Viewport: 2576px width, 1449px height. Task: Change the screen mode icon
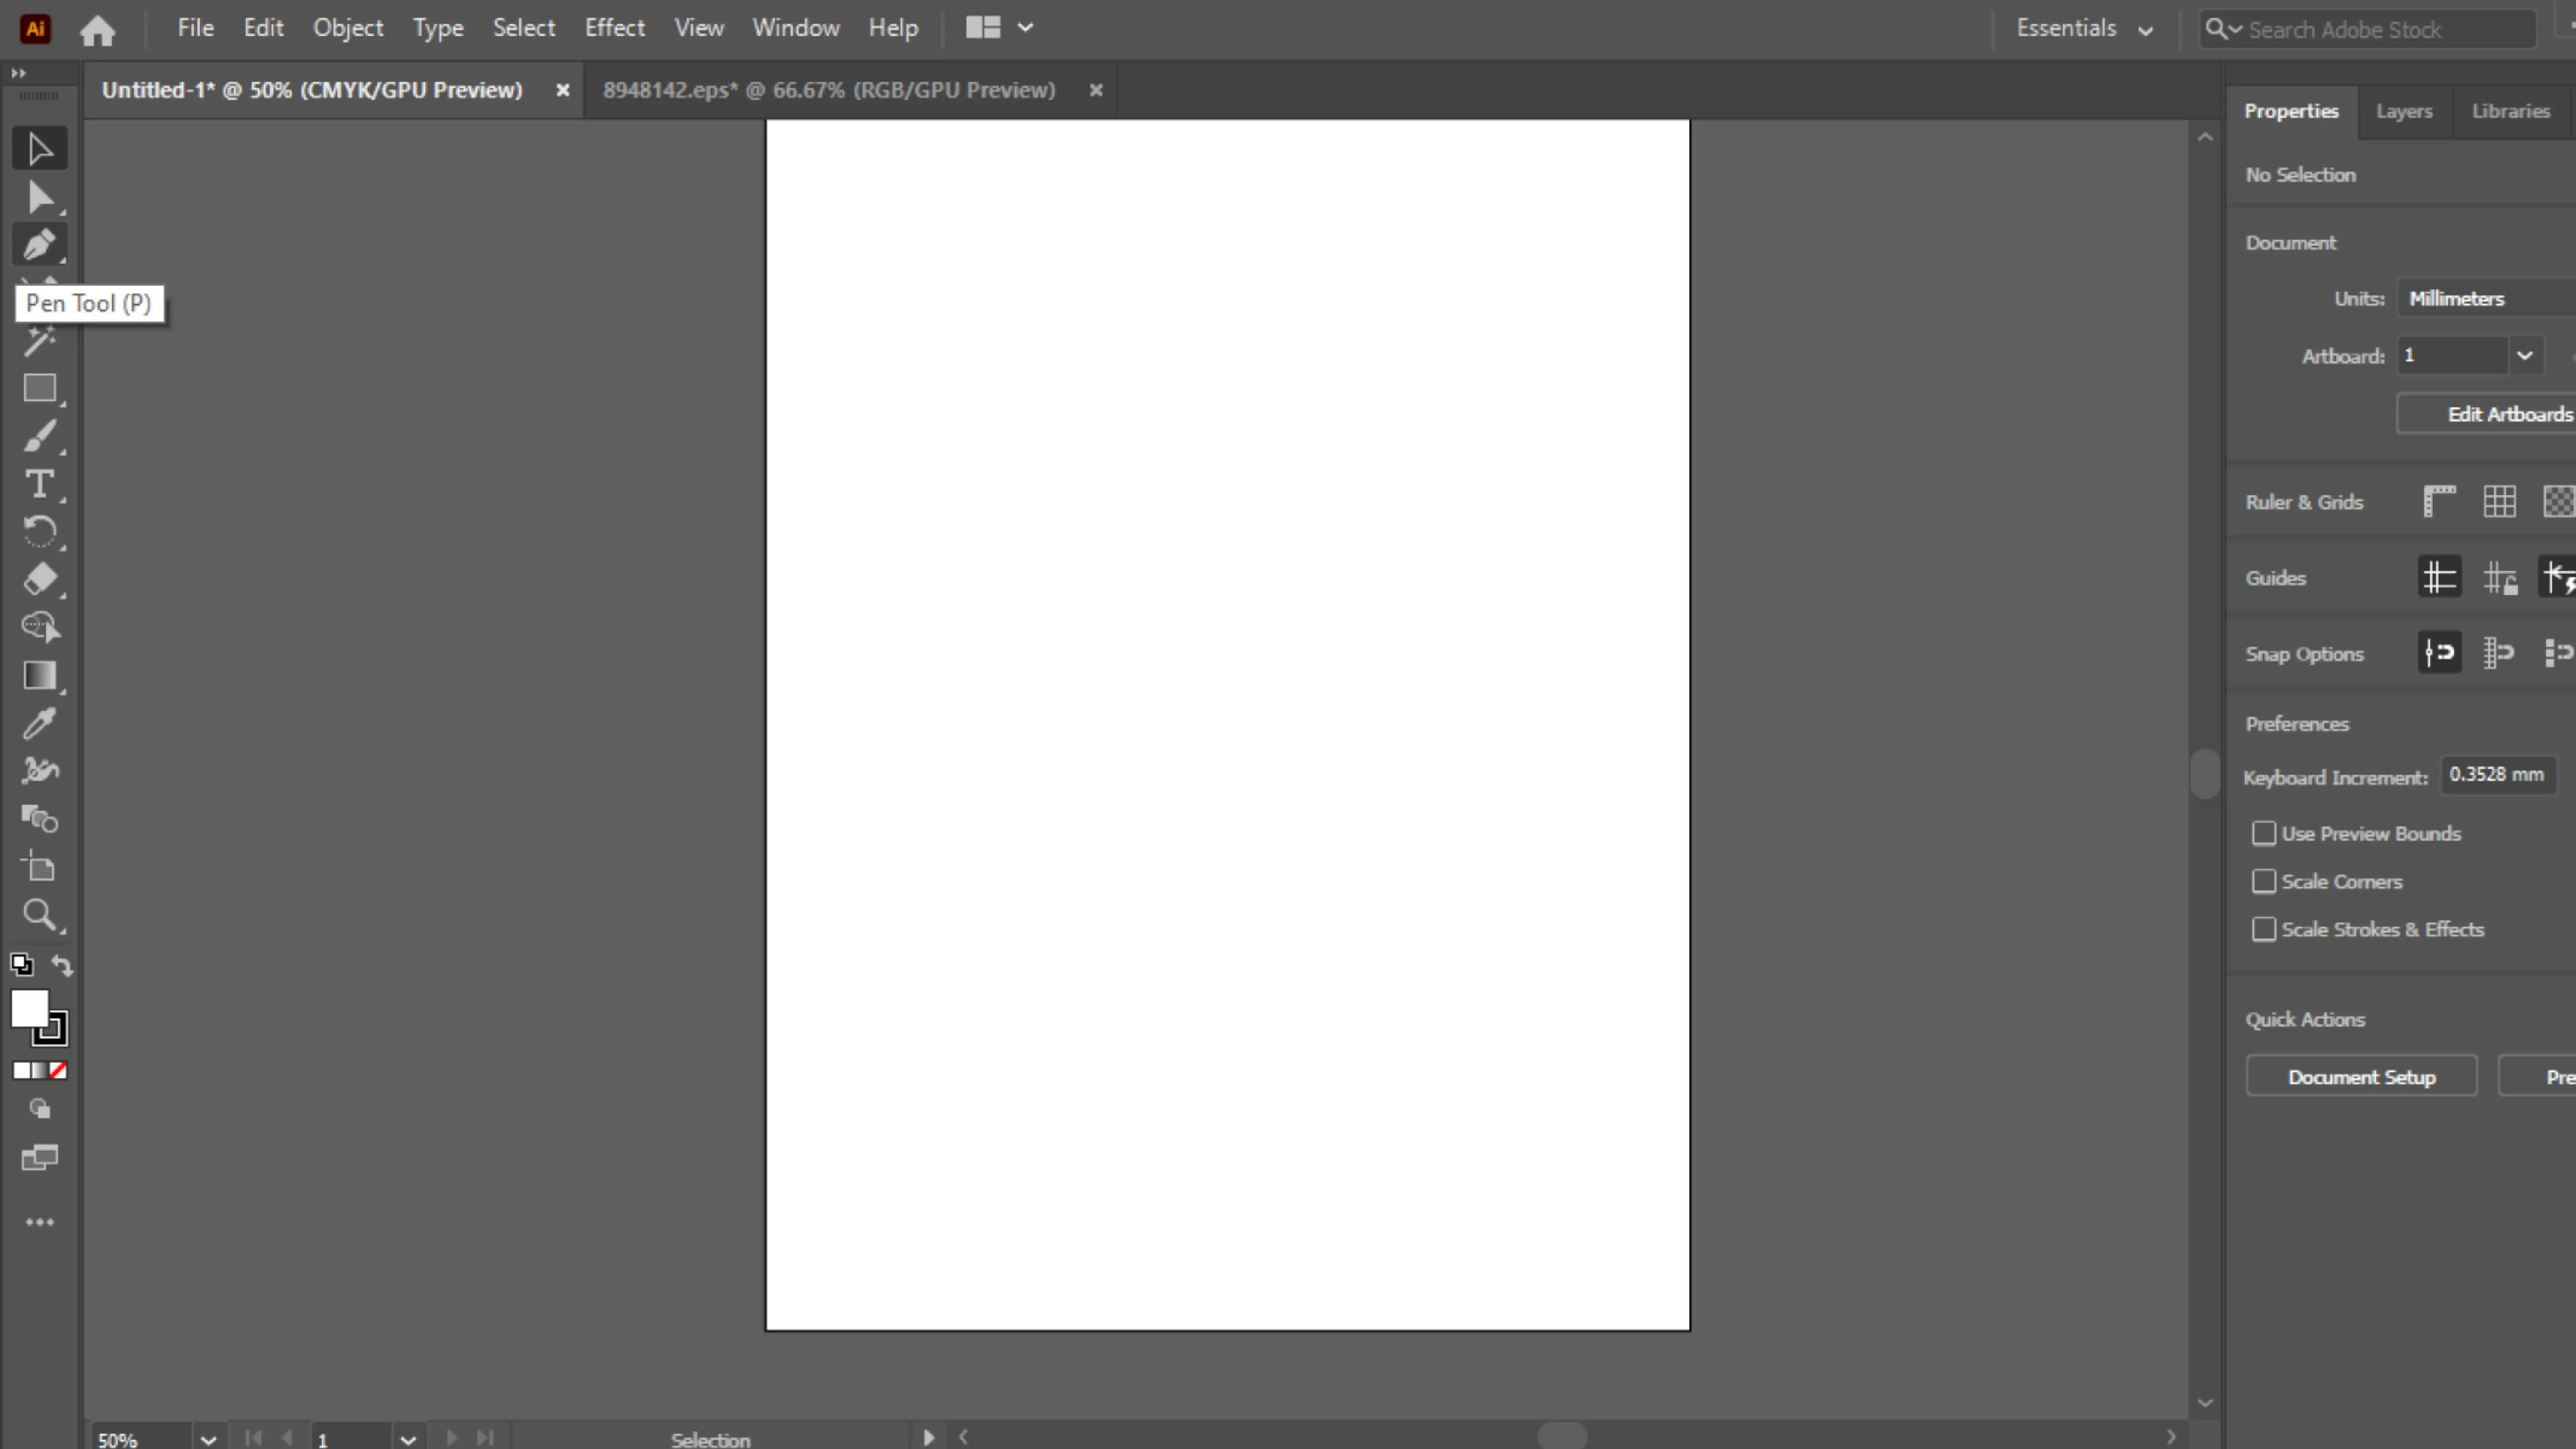[x=40, y=1158]
